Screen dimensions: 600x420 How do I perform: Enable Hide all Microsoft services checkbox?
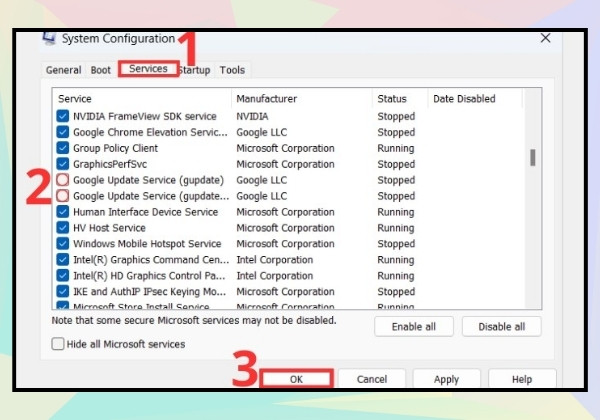58,344
